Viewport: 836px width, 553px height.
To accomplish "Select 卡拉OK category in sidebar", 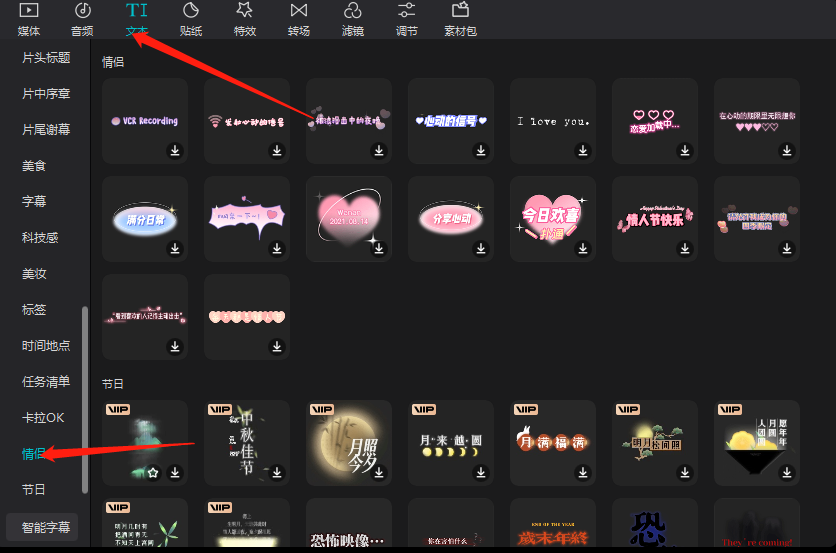I will (43, 418).
